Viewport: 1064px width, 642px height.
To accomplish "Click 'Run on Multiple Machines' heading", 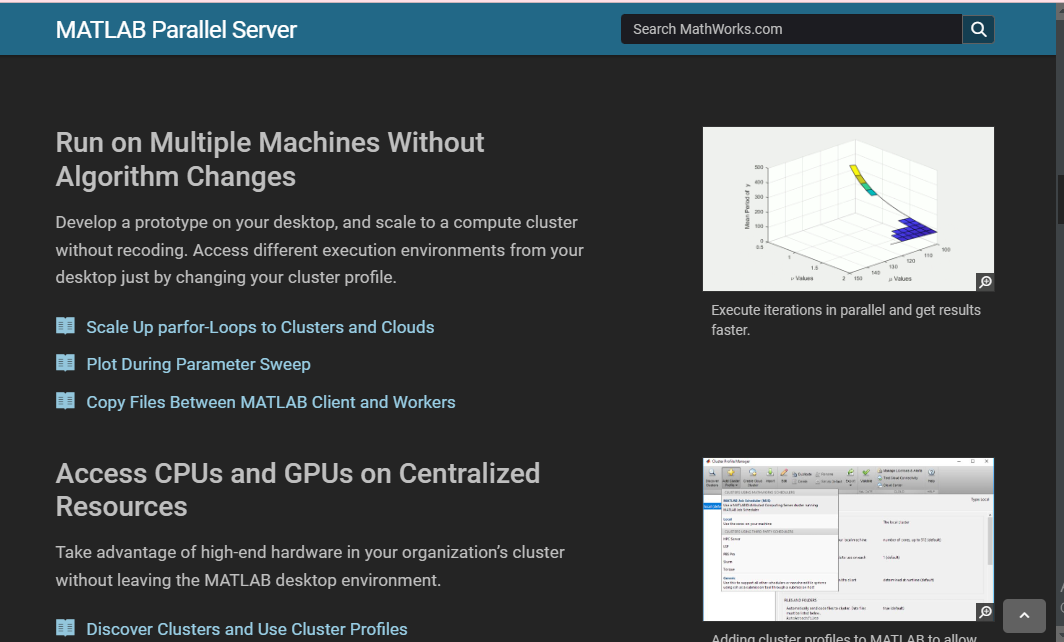I will coord(269,159).
